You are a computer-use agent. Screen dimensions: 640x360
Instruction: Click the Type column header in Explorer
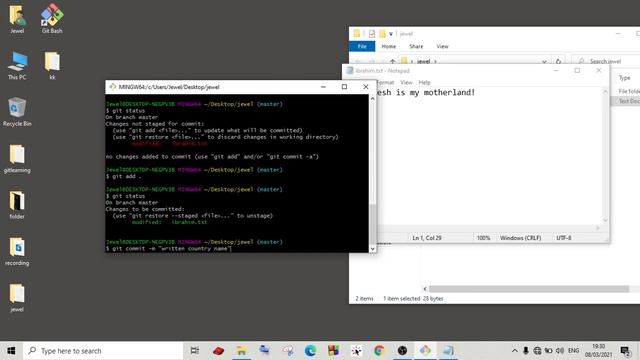pos(624,78)
